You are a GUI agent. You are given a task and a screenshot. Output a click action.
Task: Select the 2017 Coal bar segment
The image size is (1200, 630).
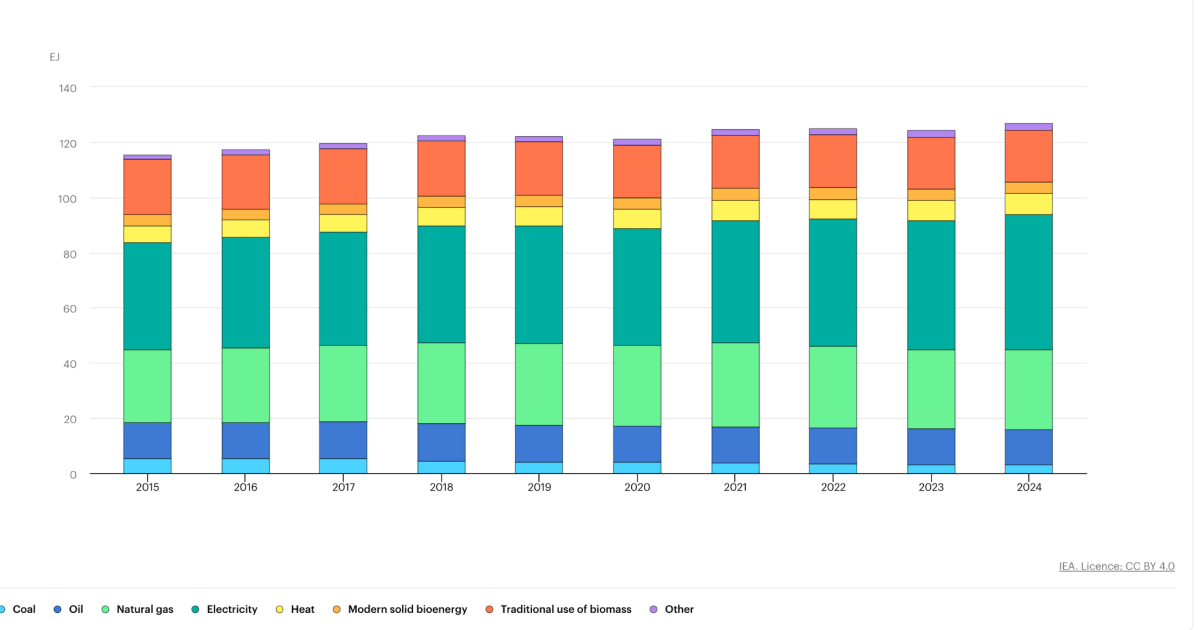click(x=343, y=466)
